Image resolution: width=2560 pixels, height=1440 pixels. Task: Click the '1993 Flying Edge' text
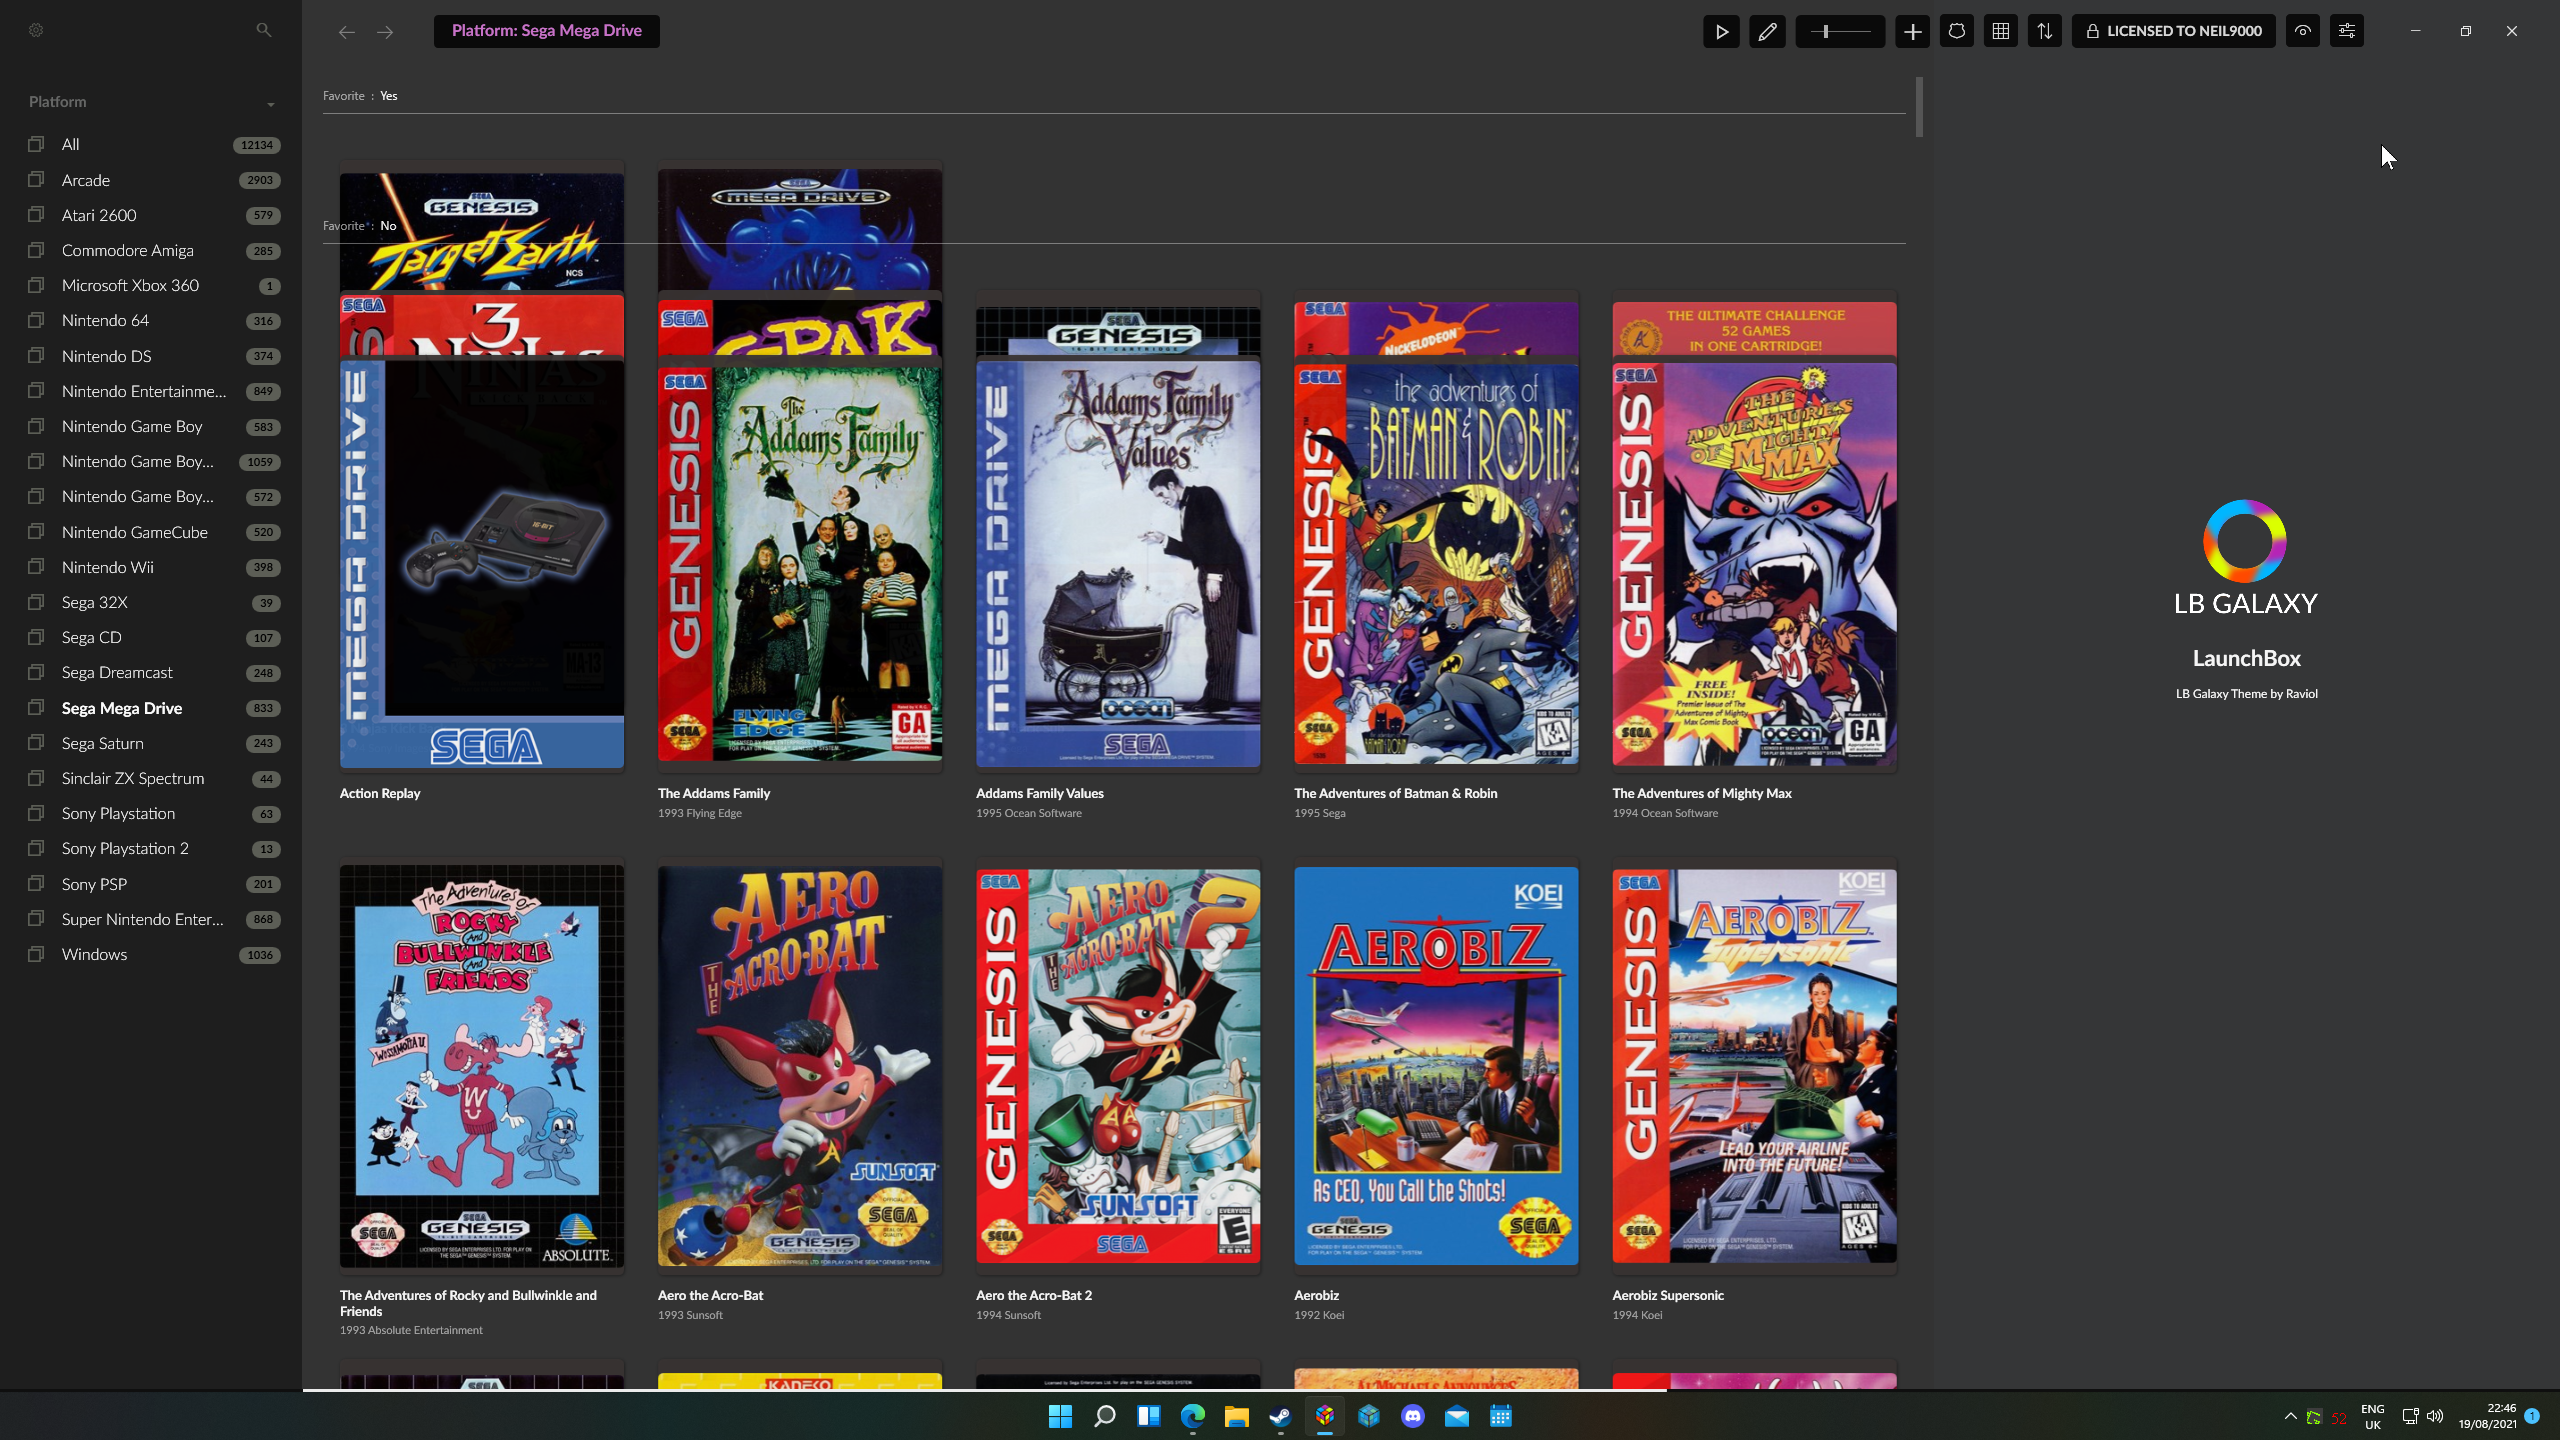coord(699,813)
